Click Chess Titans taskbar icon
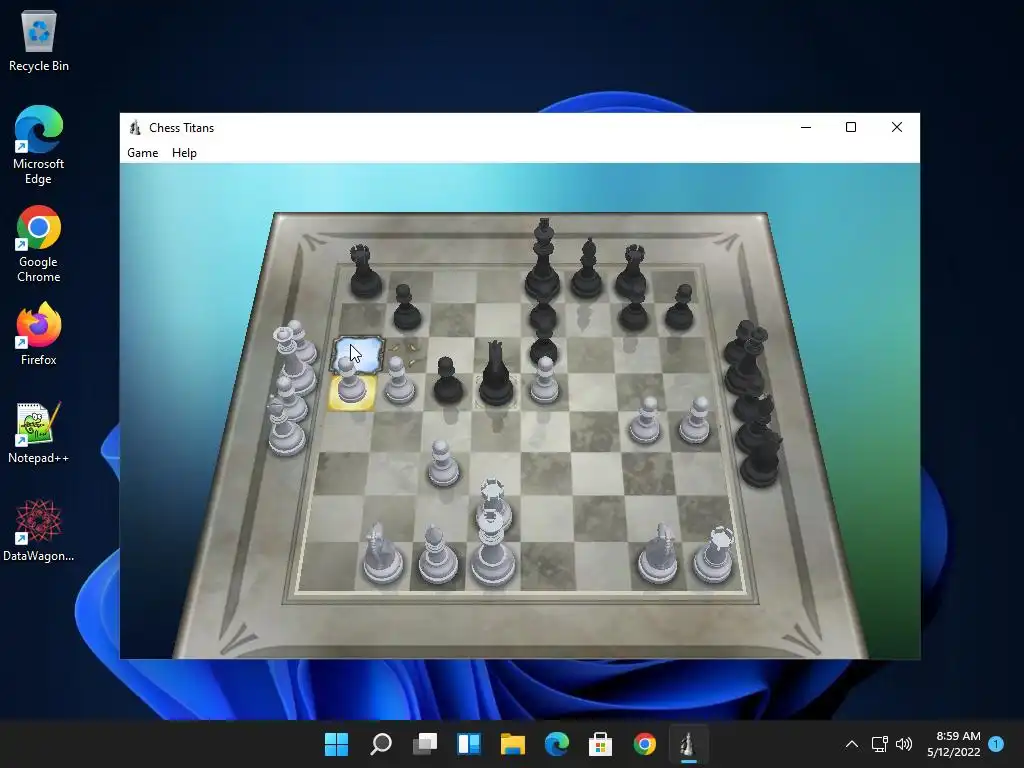Screen dimensions: 1024x768 point(688,744)
